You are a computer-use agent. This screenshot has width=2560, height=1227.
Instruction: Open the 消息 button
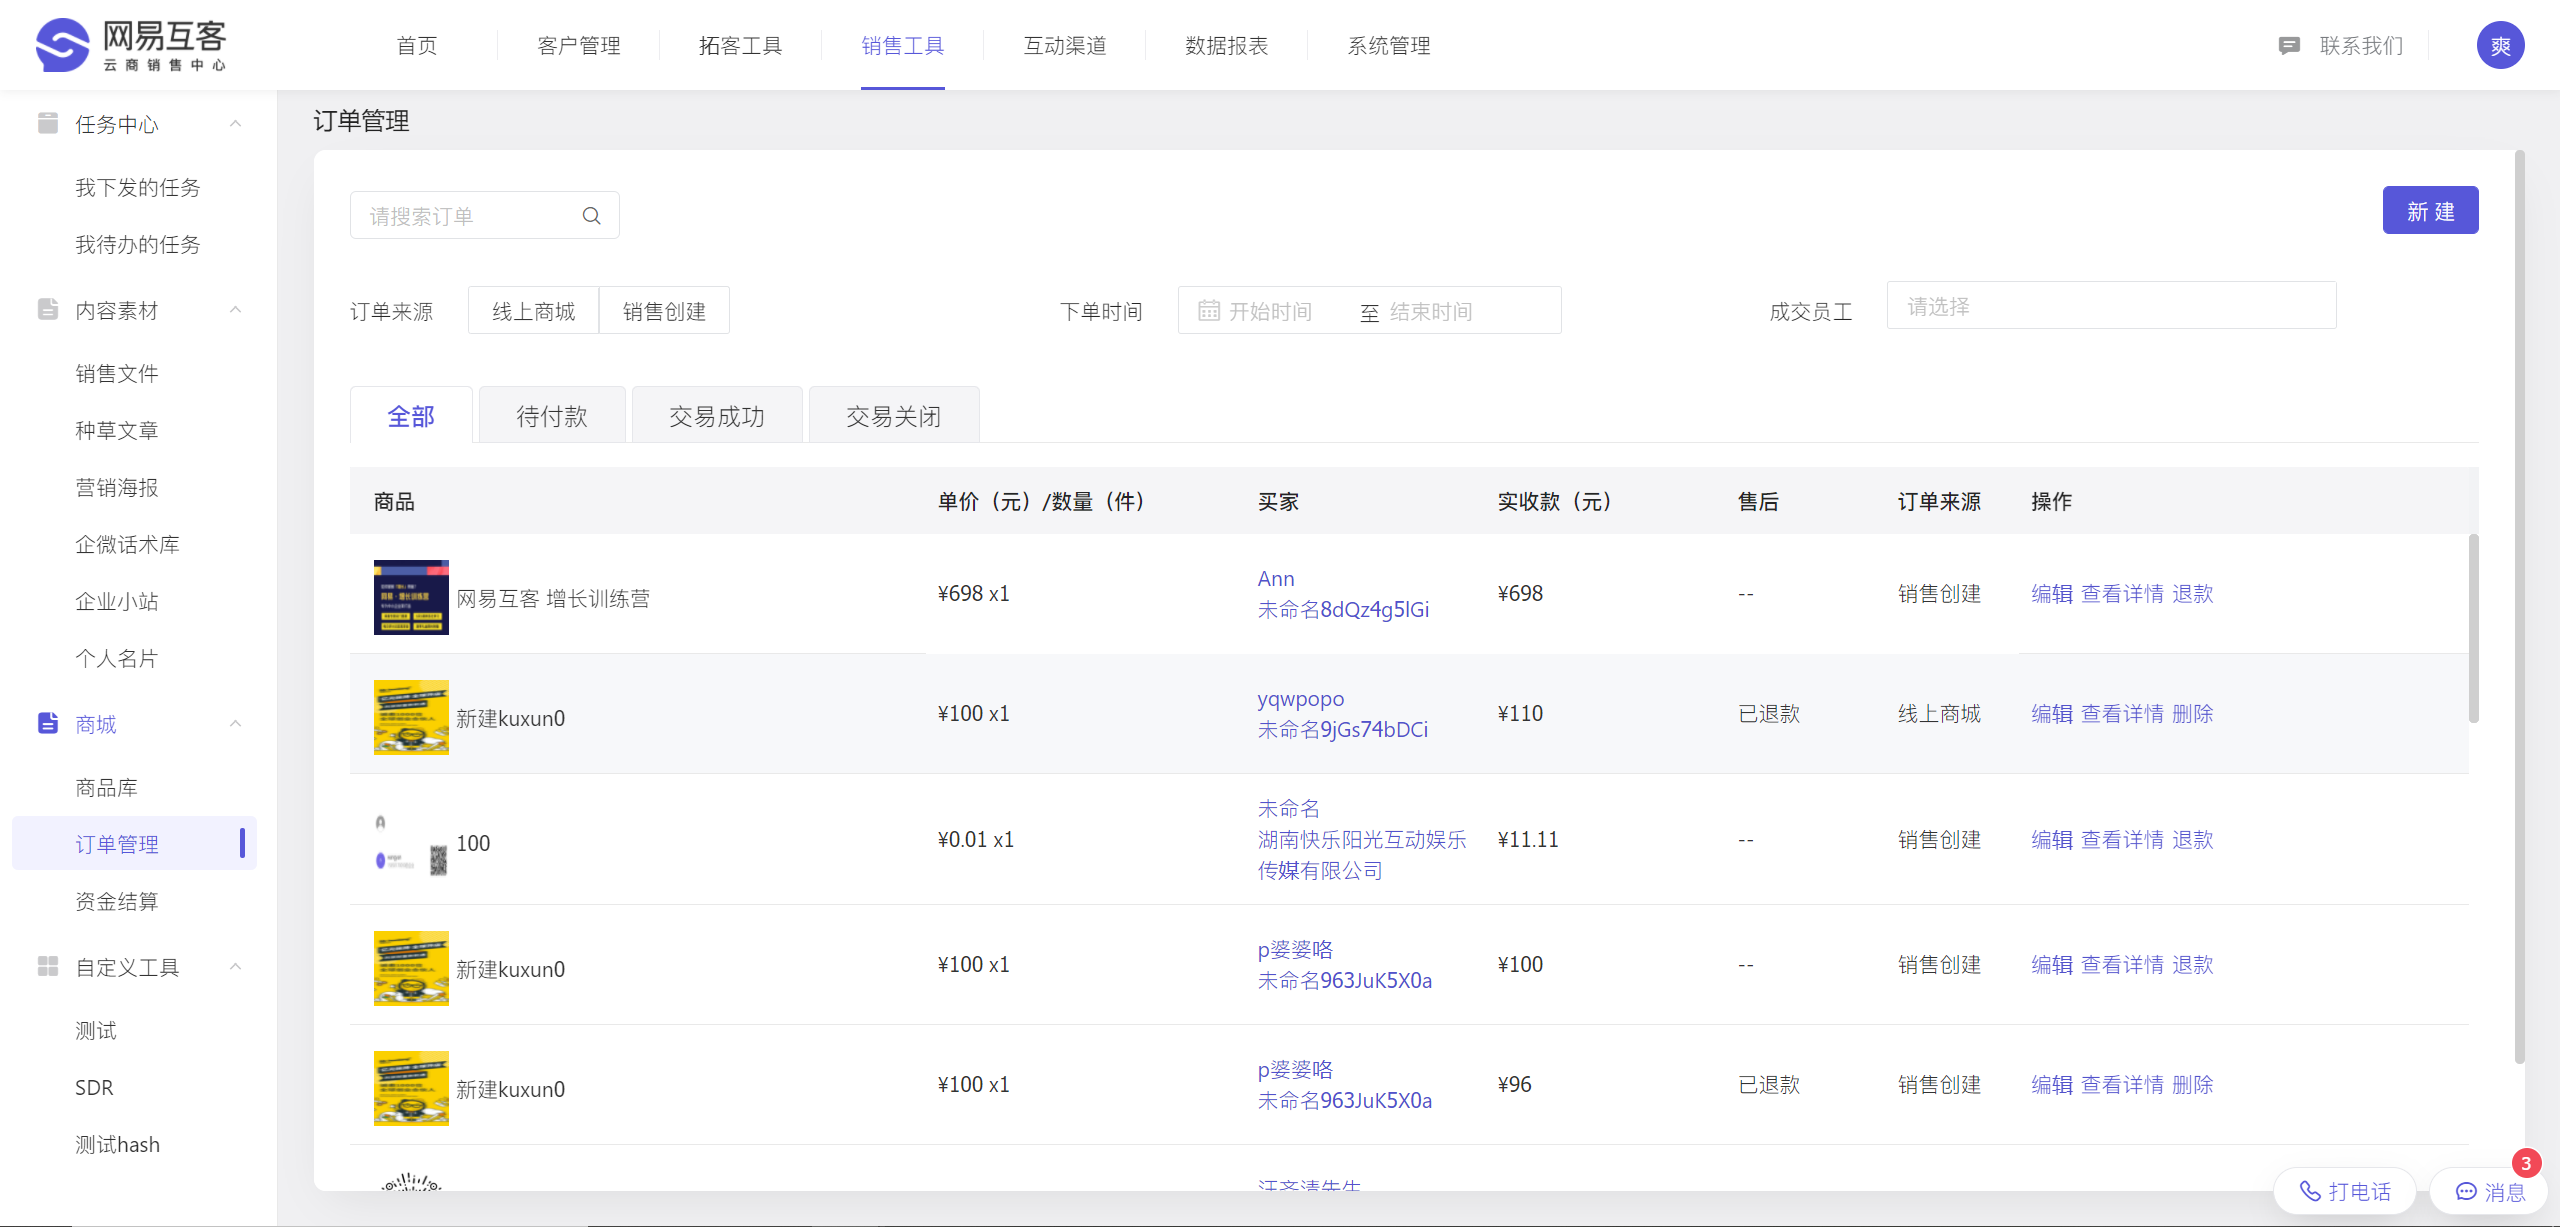(2489, 1191)
